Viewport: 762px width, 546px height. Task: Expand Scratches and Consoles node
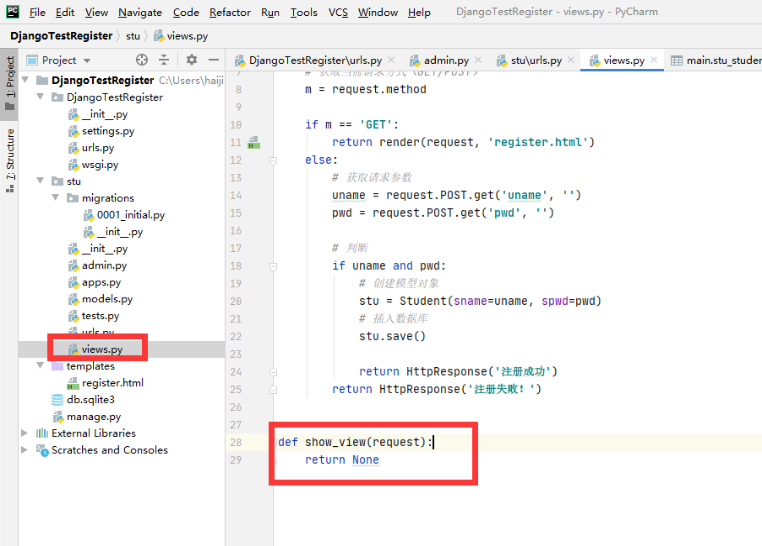coord(24,450)
